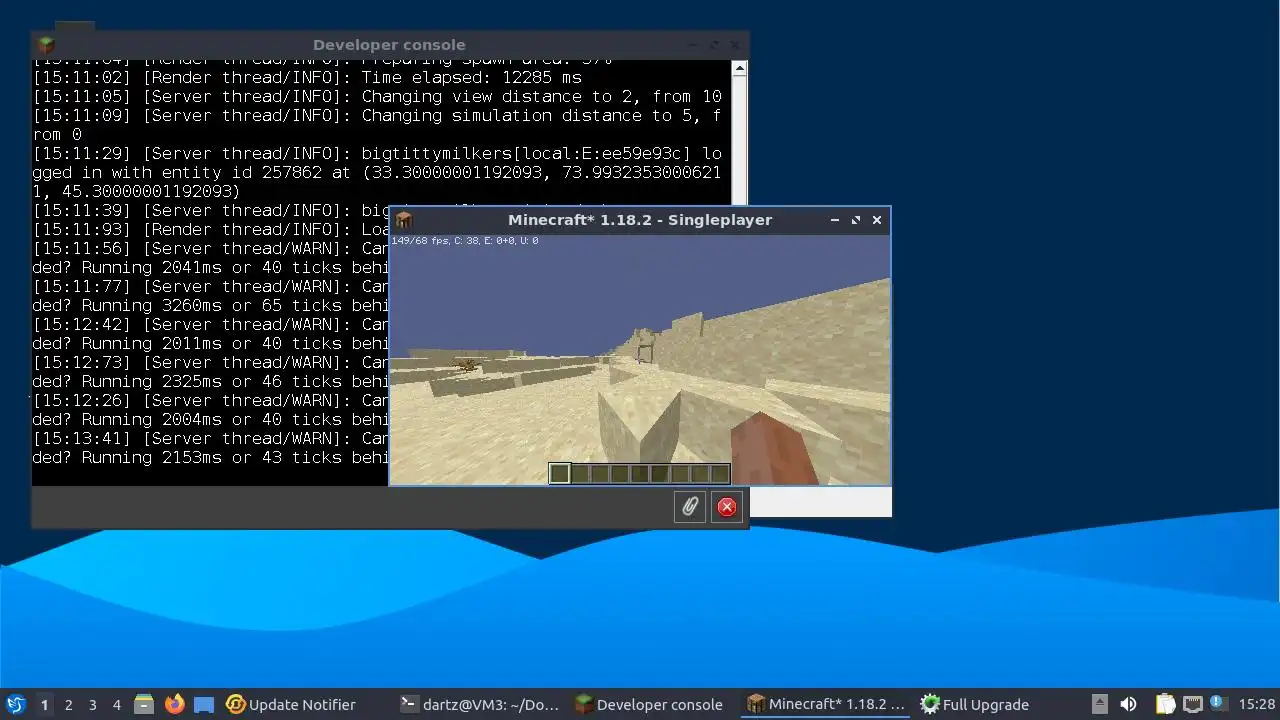
Task: Switch to workspace 1 in pager
Action: 44,704
